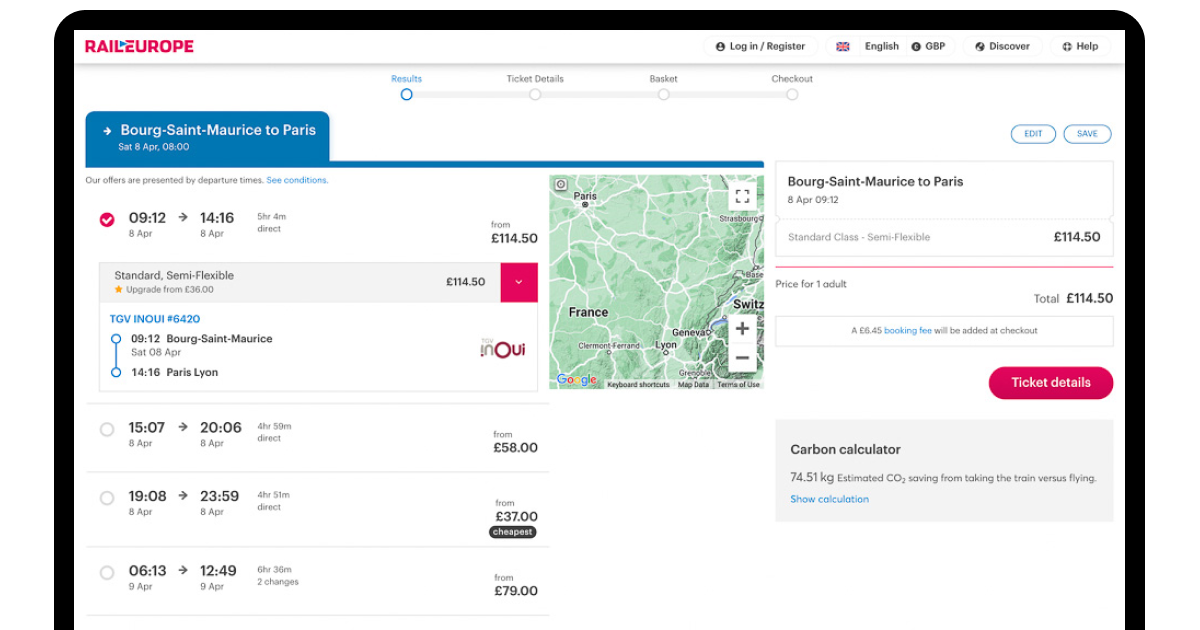Click the Ticket details button
Image resolution: width=1200 pixels, height=630 pixels.
click(1051, 382)
